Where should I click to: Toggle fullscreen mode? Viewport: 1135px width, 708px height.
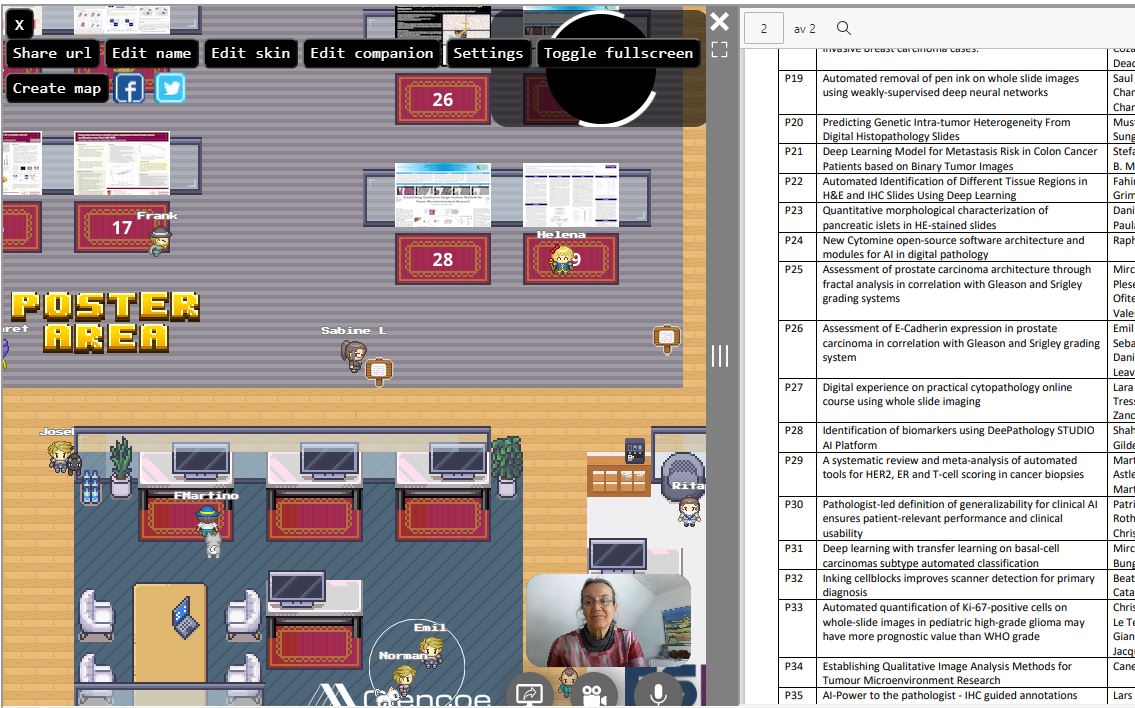pyautogui.click(x=618, y=54)
